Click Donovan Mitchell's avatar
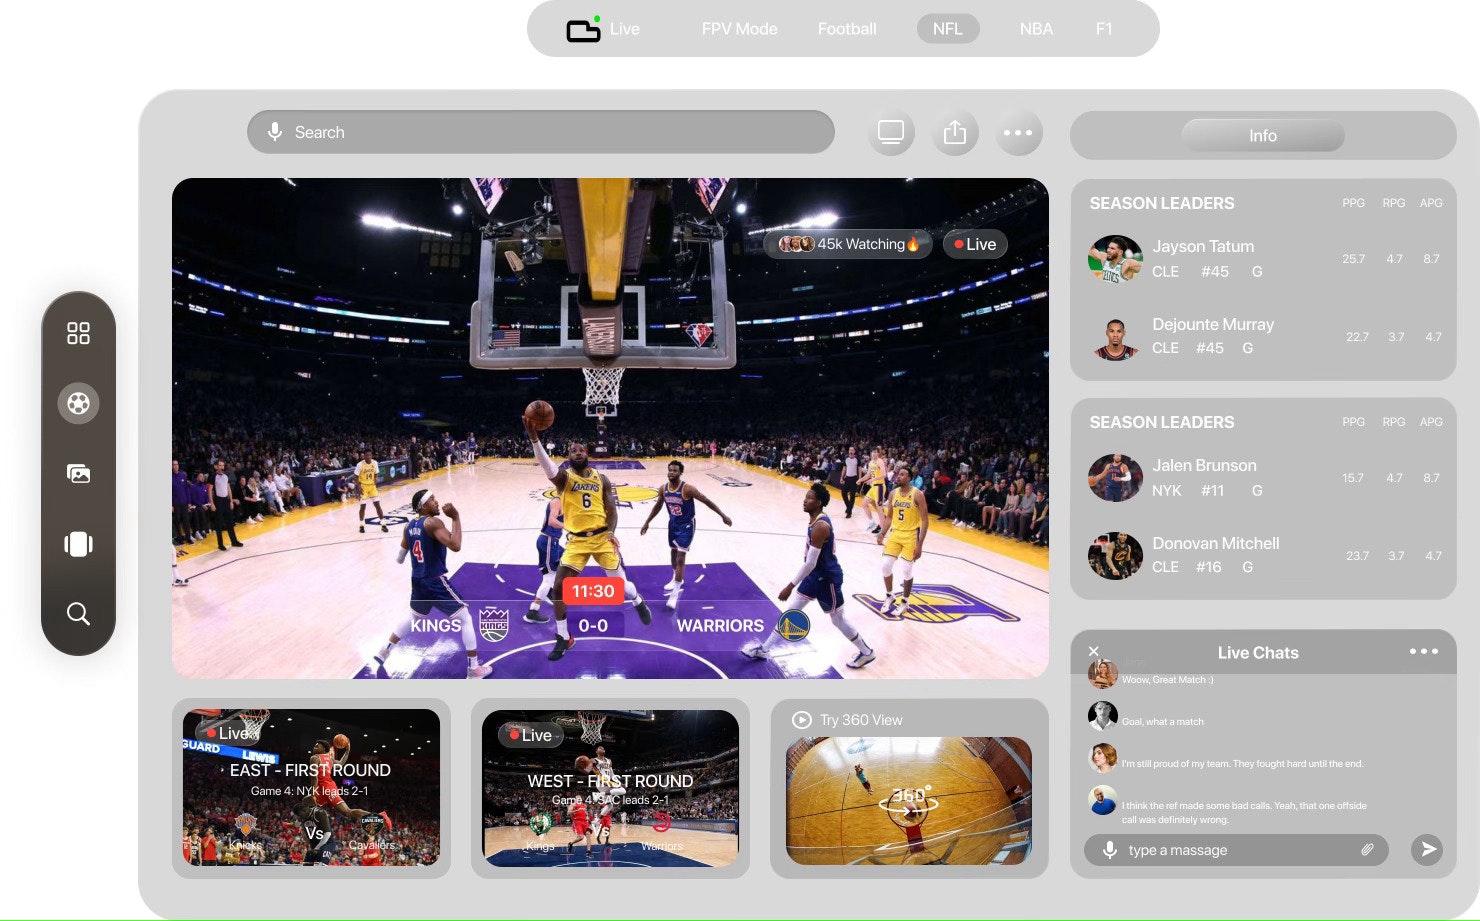The height and width of the screenshot is (921, 1480). click(x=1115, y=556)
